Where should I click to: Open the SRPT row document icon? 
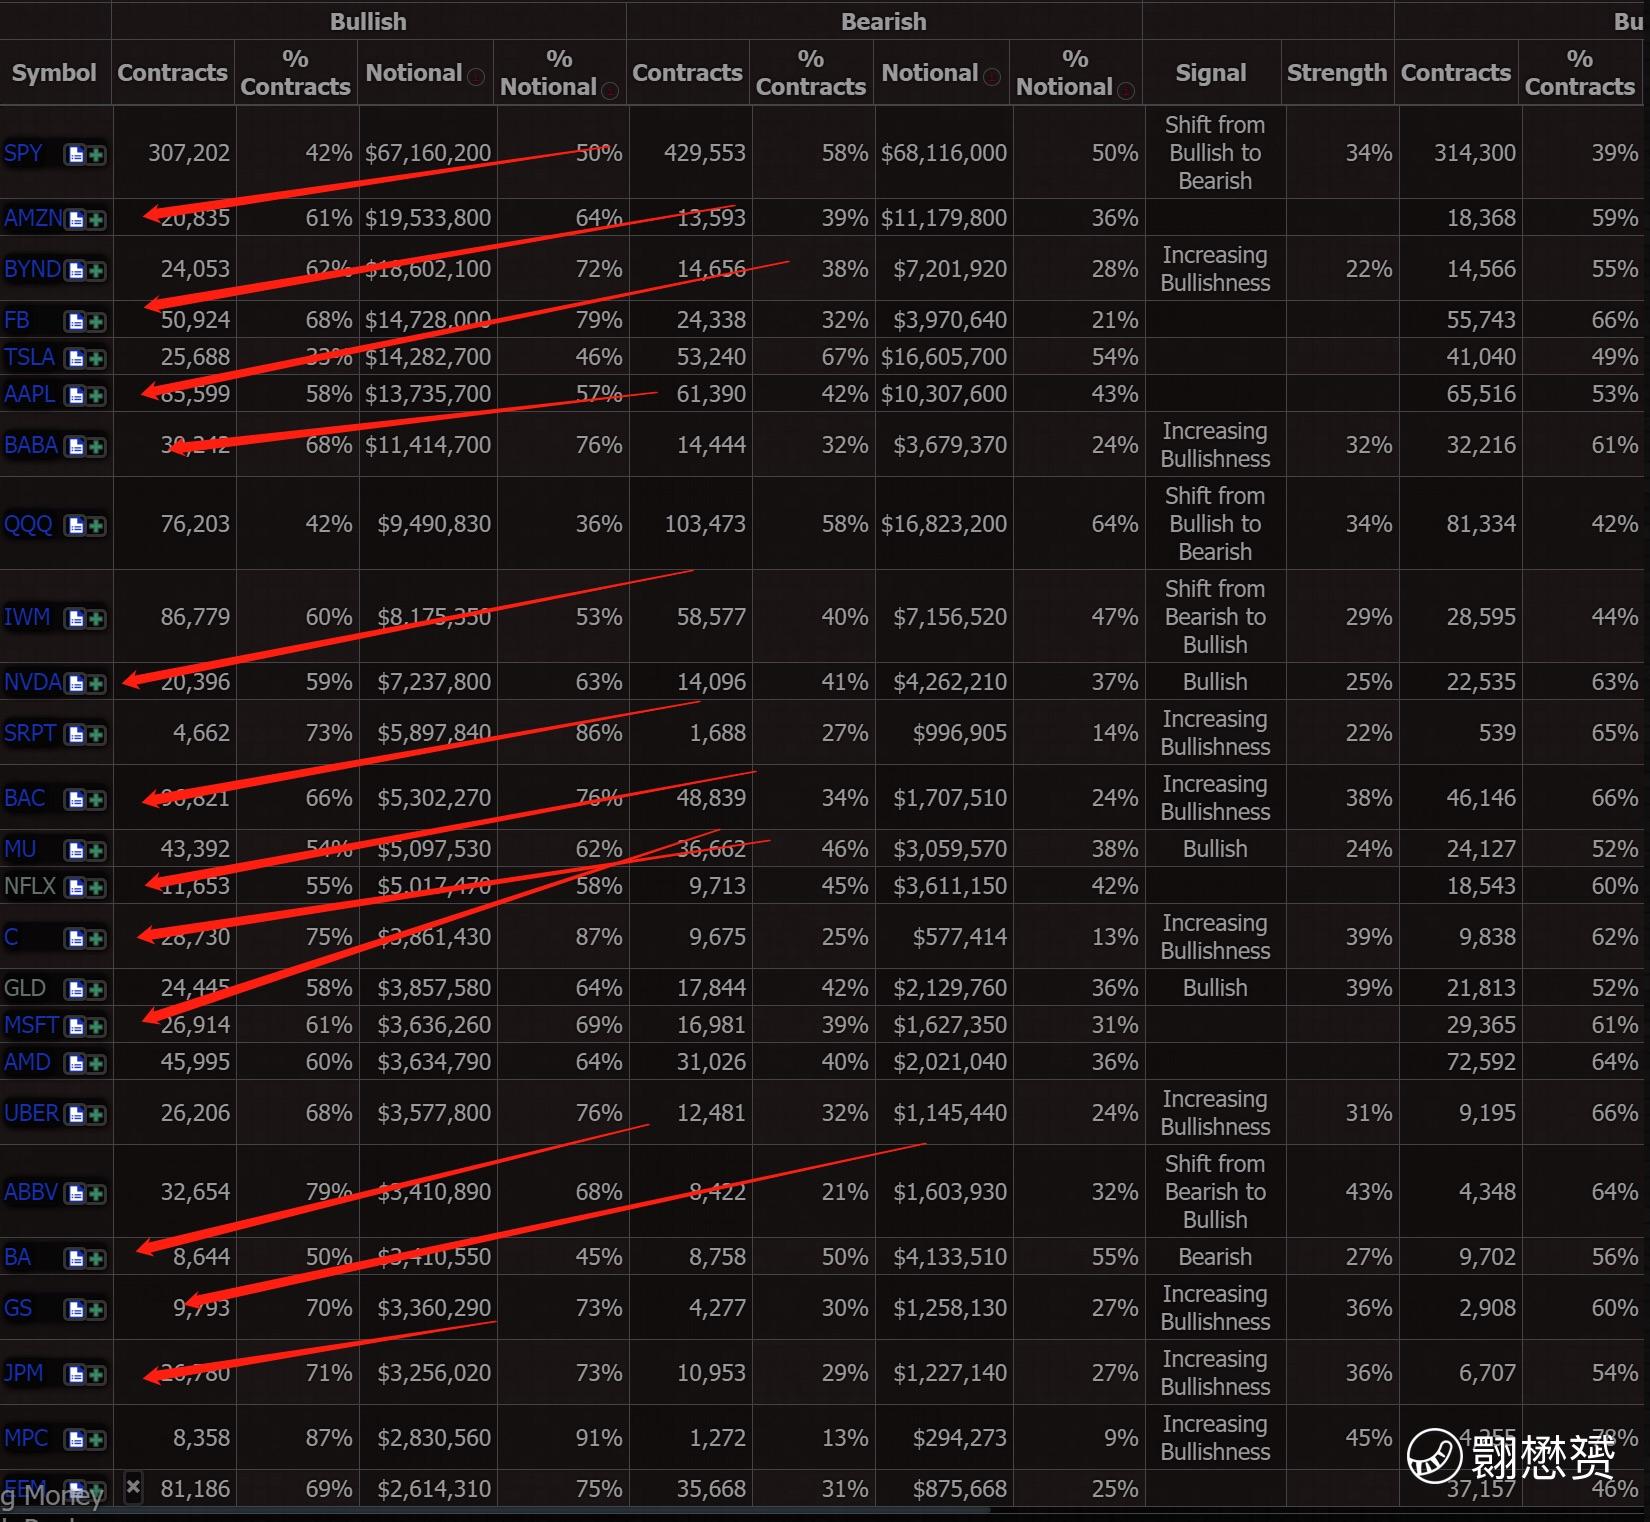[75, 734]
